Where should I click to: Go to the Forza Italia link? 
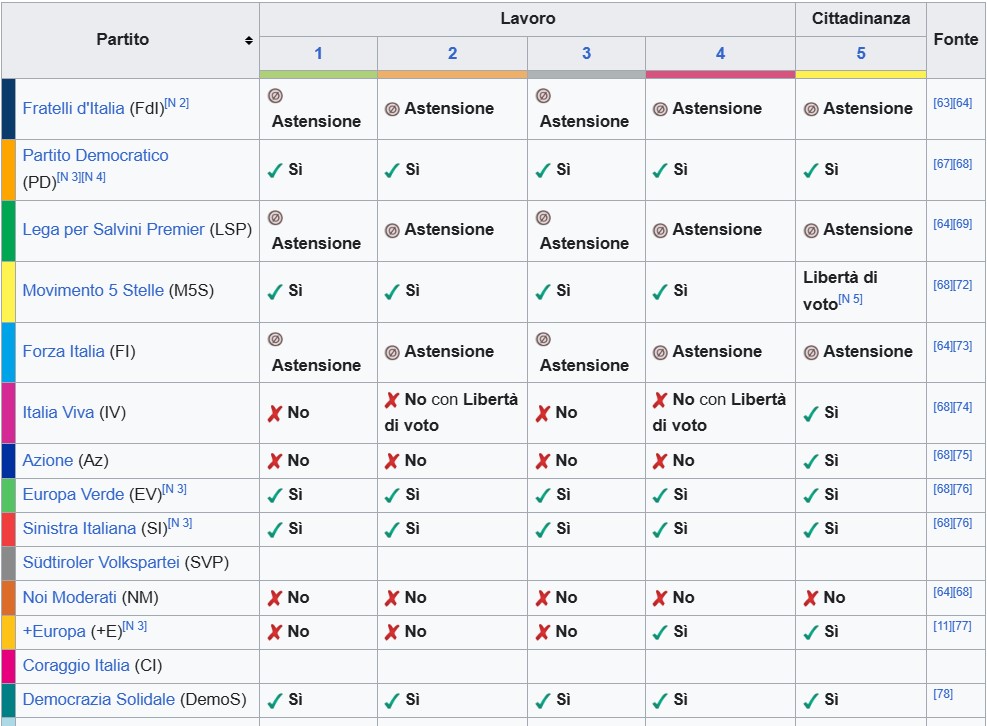click(64, 351)
